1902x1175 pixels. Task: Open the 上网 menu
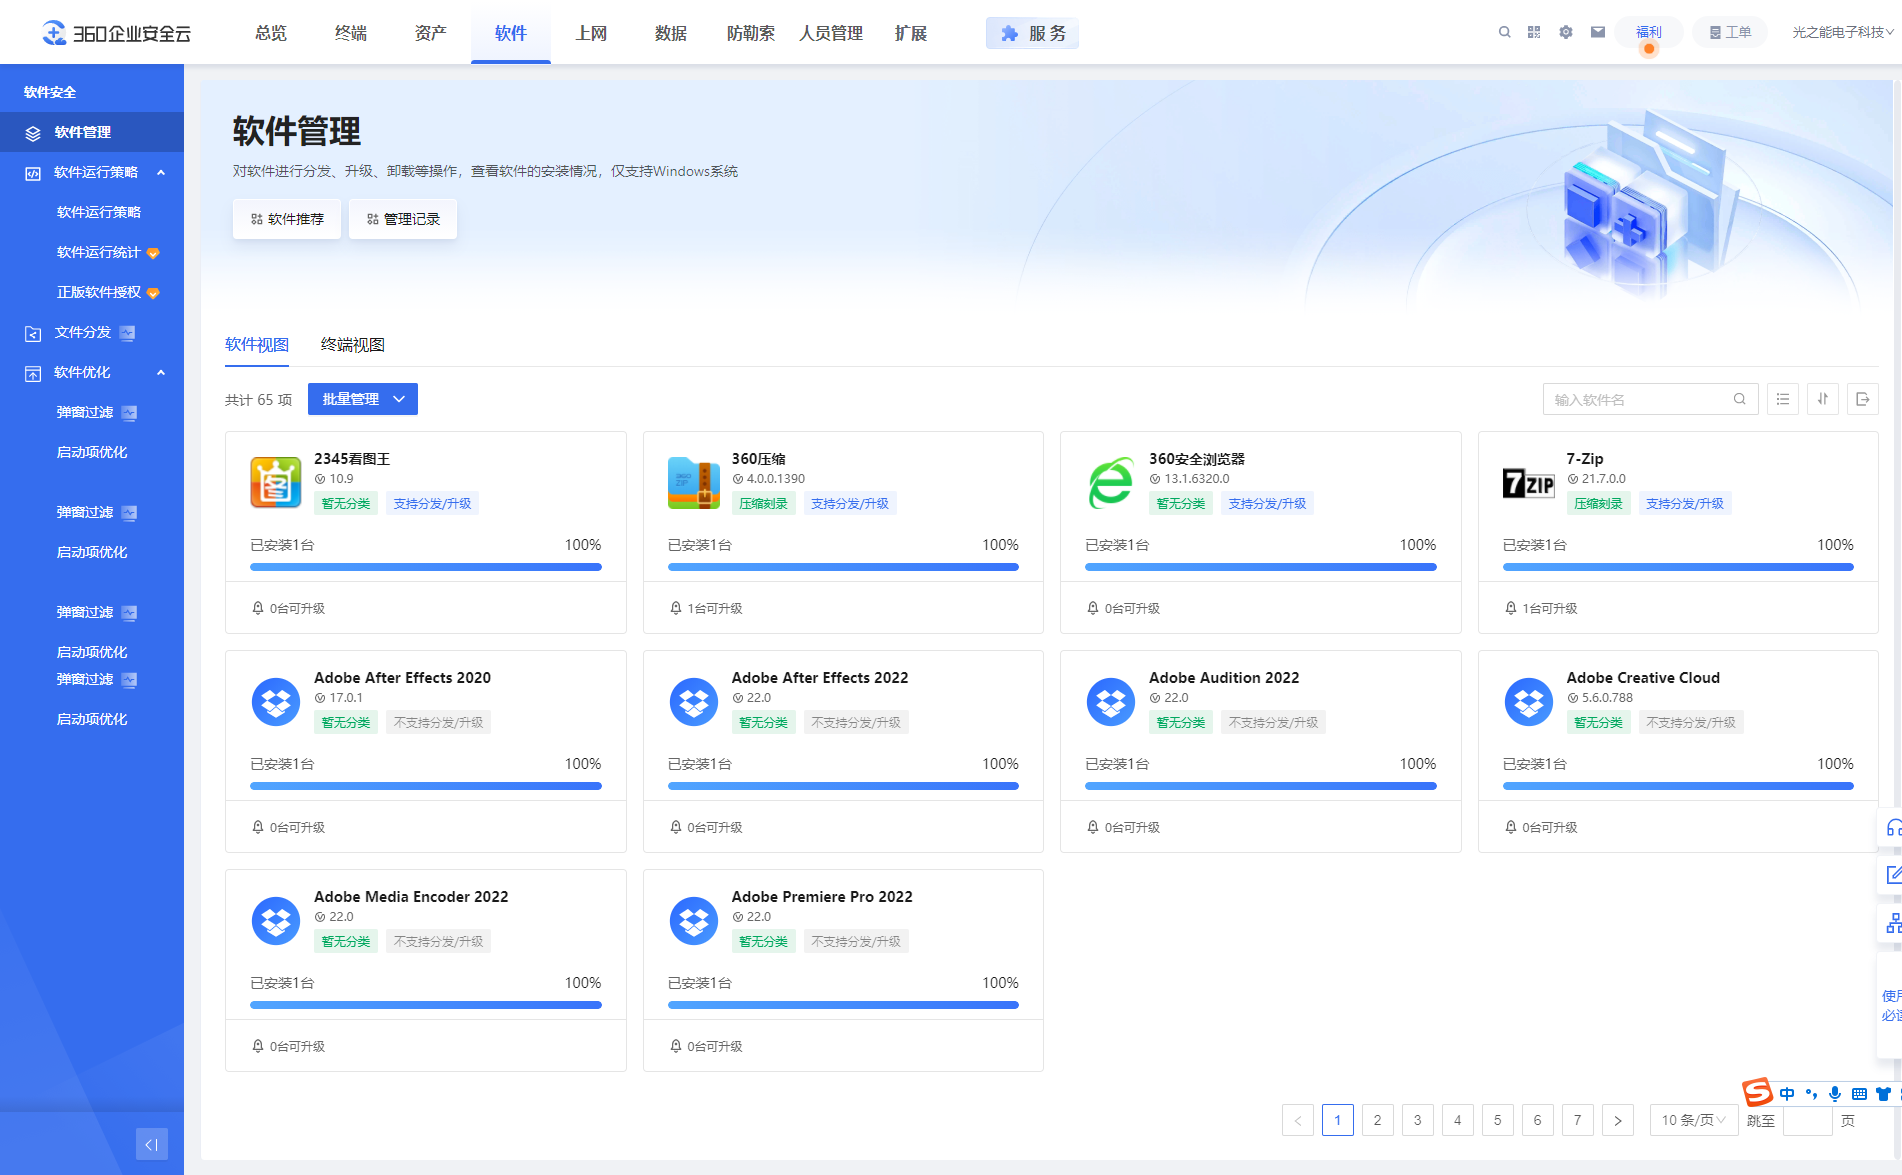(591, 33)
